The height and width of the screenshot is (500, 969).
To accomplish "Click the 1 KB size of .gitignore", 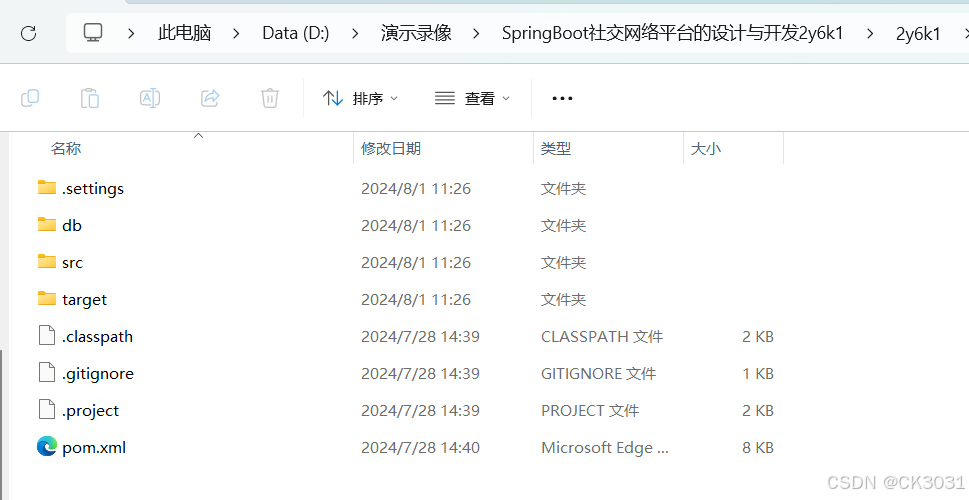I will pos(758,374).
